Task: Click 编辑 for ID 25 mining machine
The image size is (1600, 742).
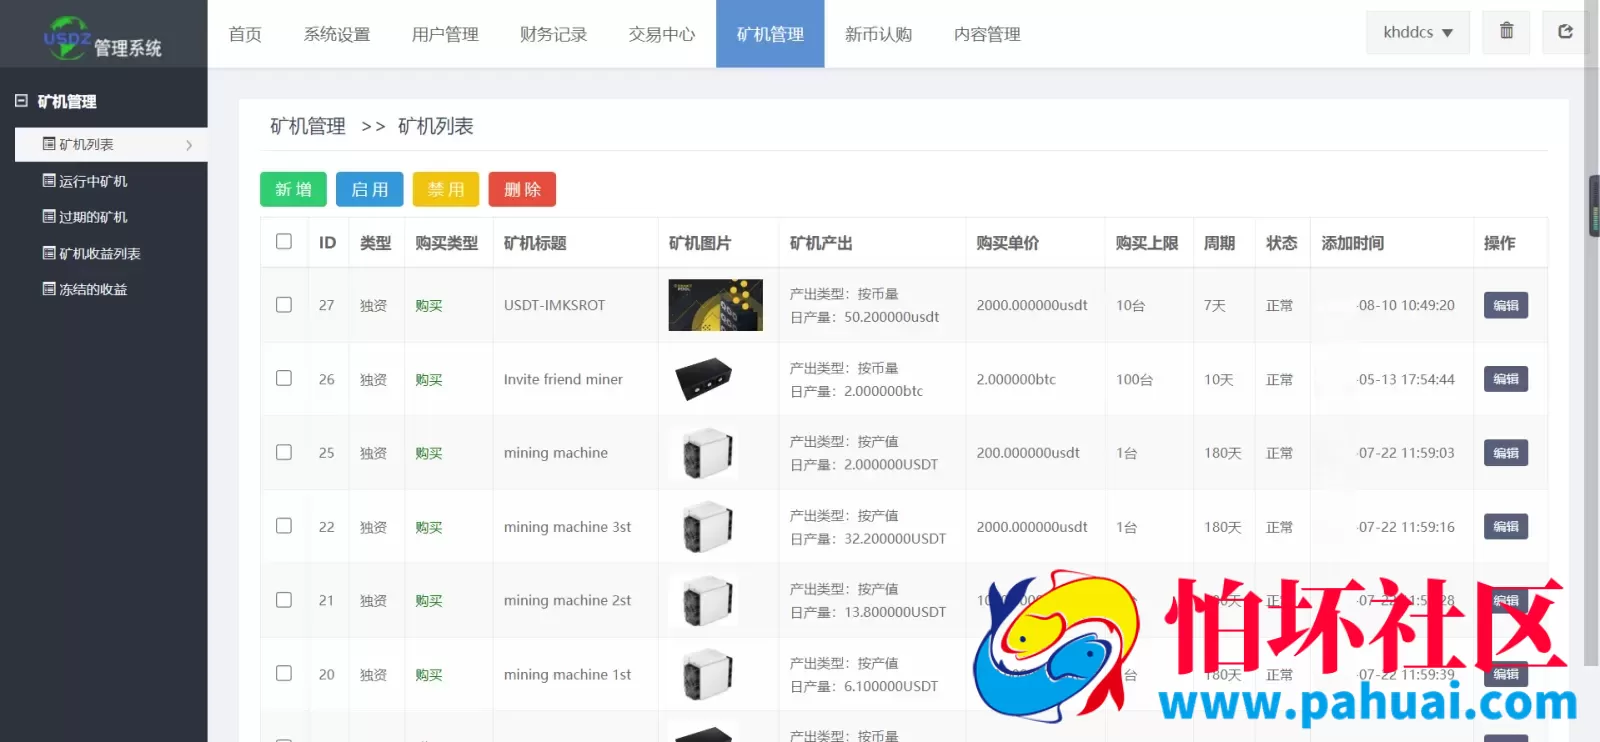Action: tap(1506, 453)
